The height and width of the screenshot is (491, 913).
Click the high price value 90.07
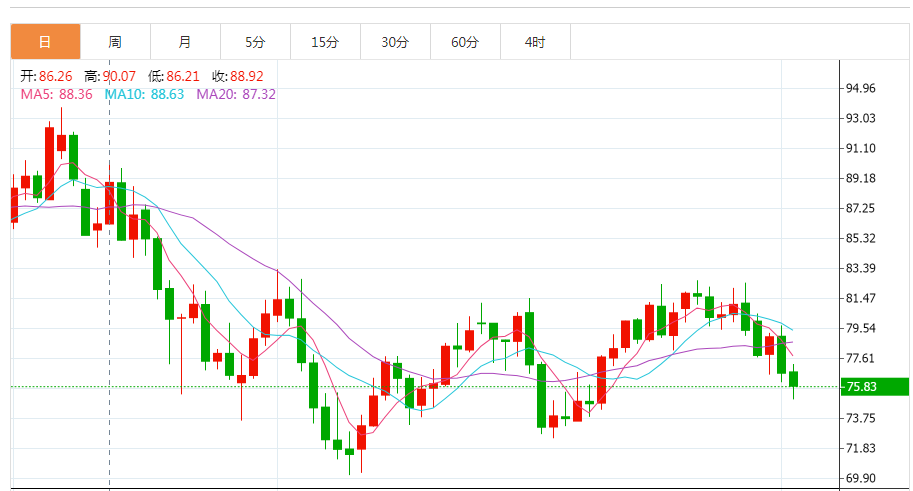[120, 76]
